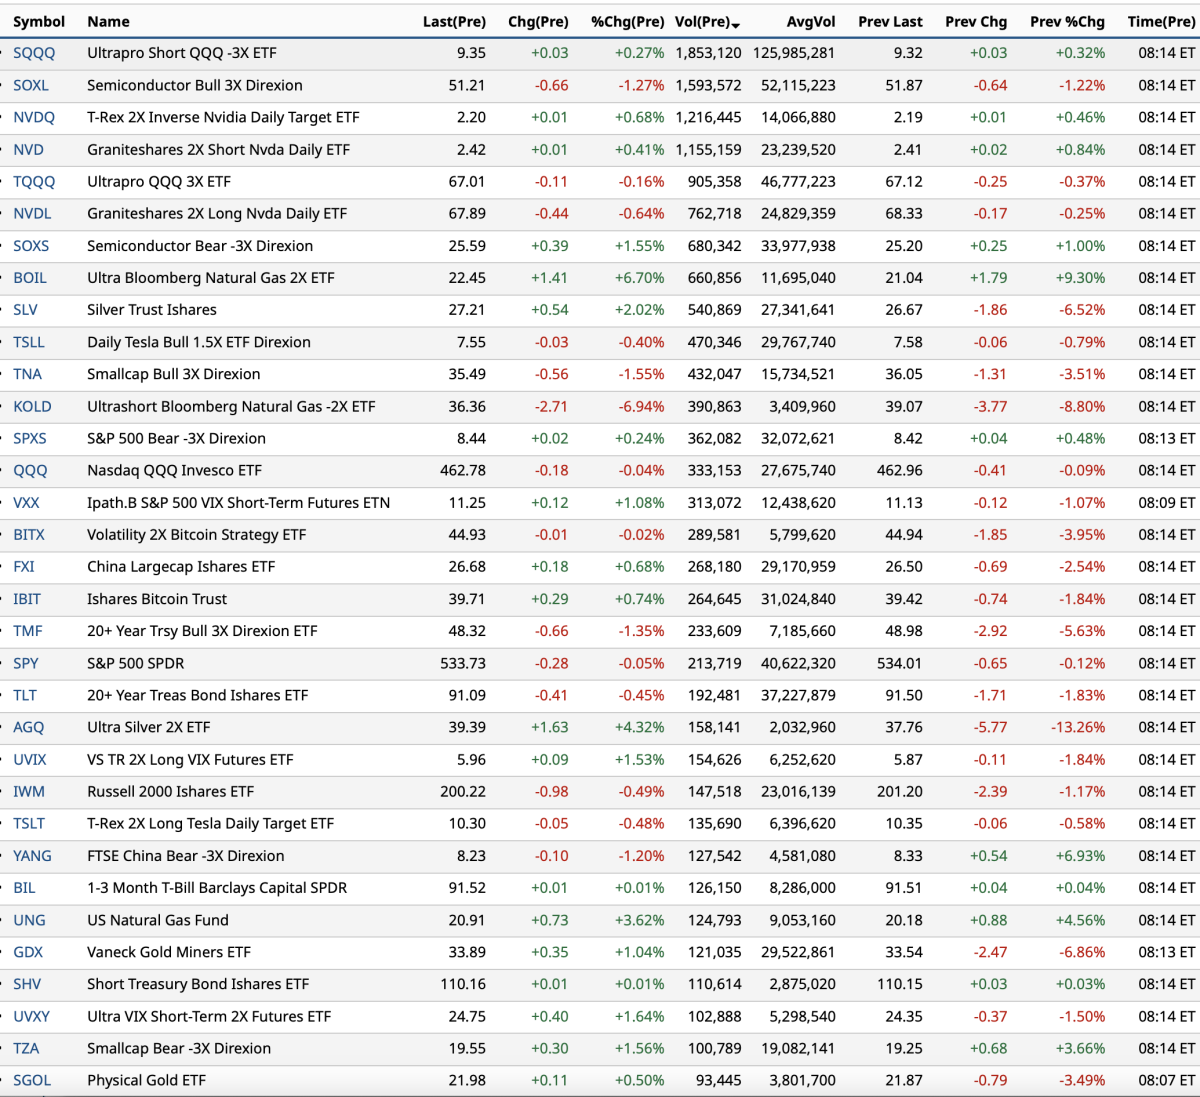Click the sort arrow beside Vol(Pre)

(736, 24)
